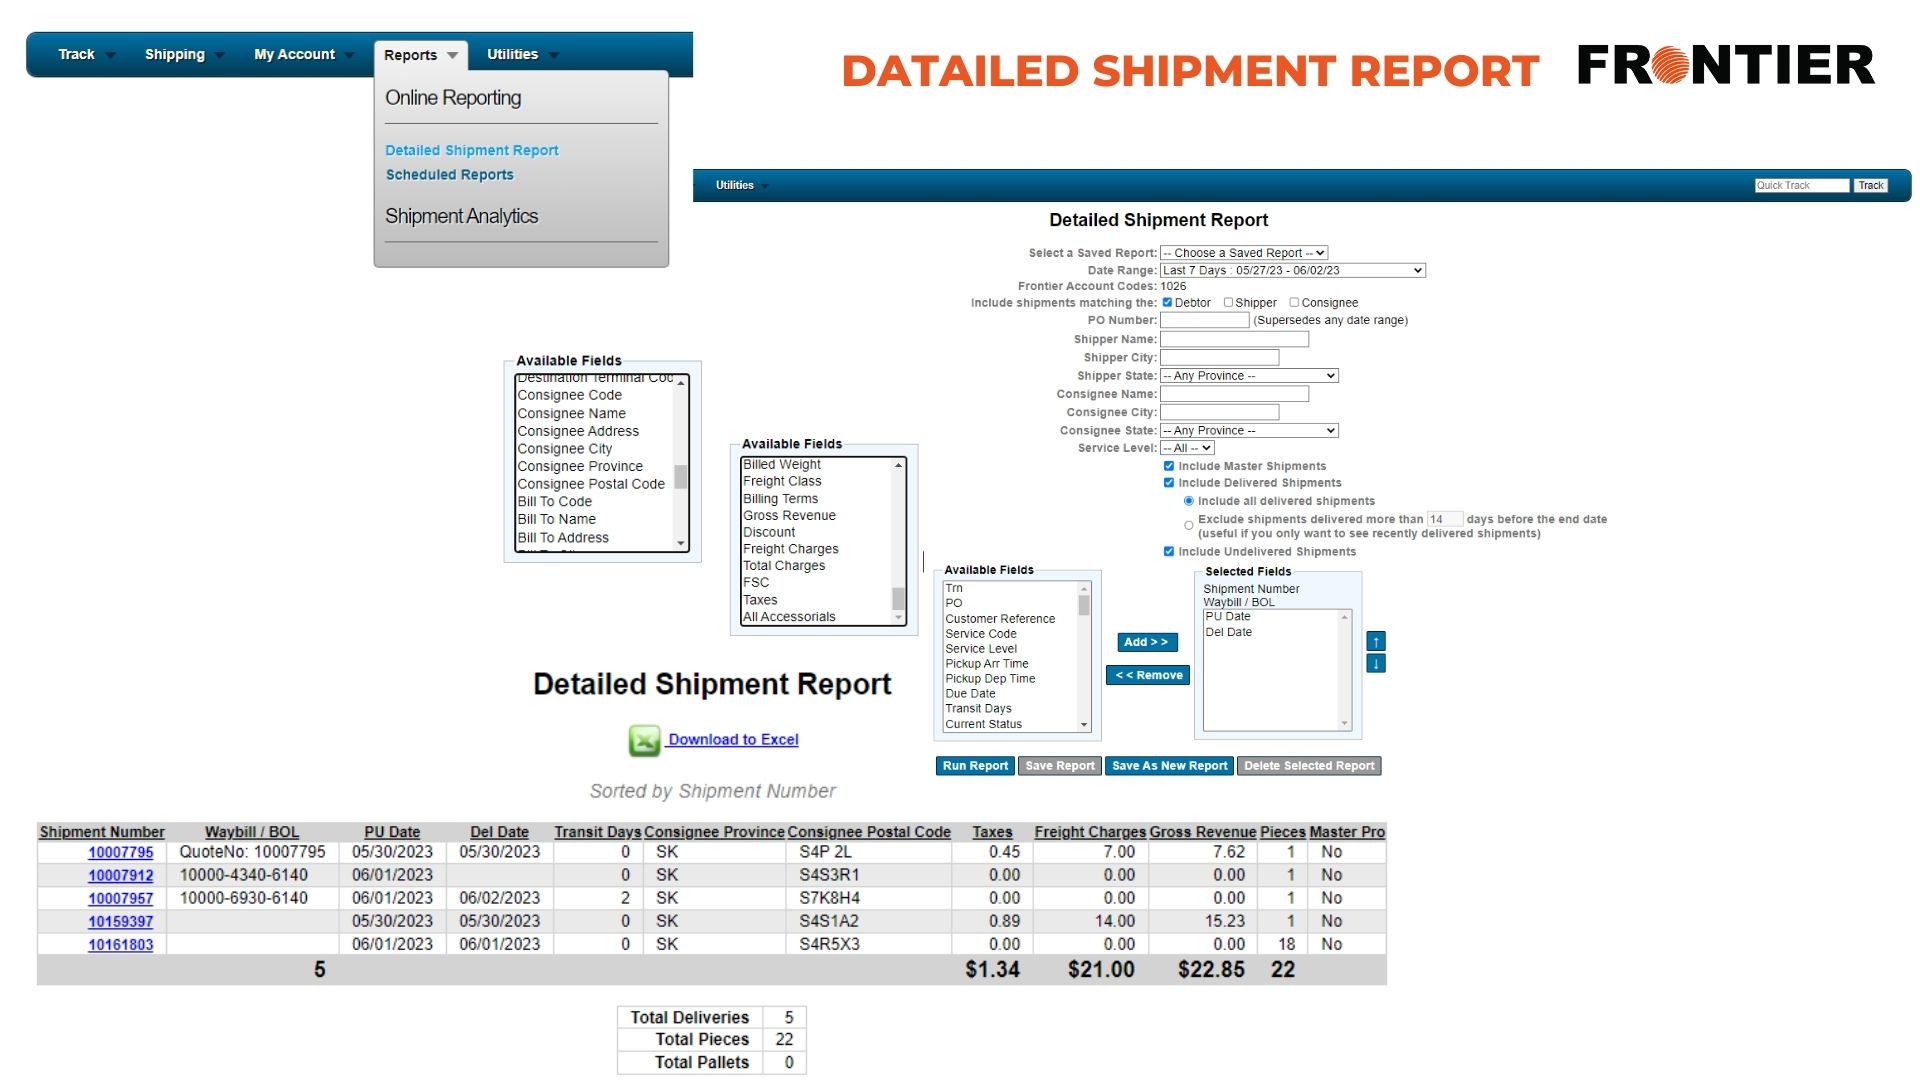Toggle the Shipper checkbox

pyautogui.click(x=1228, y=302)
